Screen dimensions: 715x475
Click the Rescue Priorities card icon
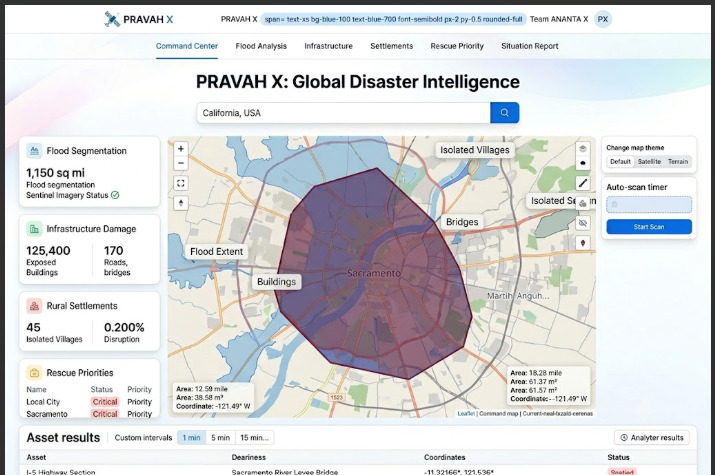tap(34, 373)
